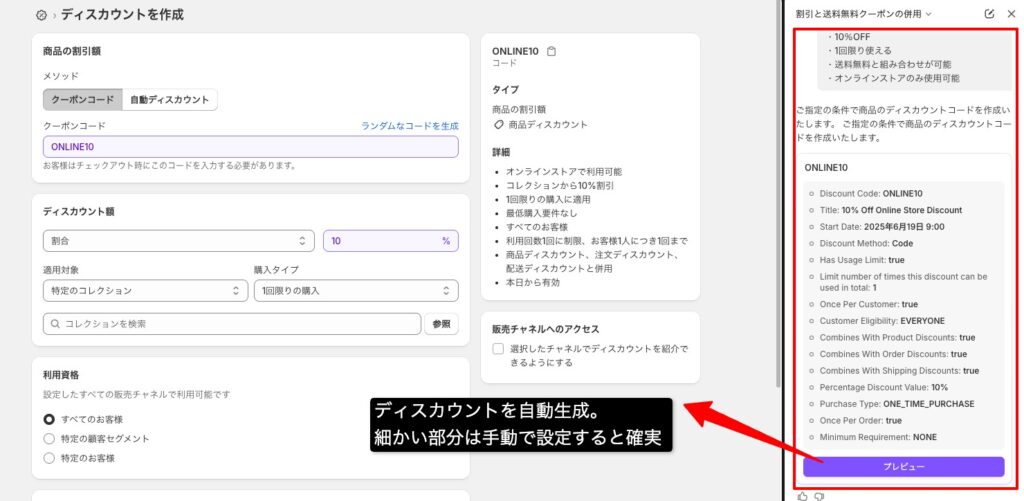Select the すべてのお客様 radio button
The width and height of the screenshot is (1024, 501).
[x=49, y=419]
